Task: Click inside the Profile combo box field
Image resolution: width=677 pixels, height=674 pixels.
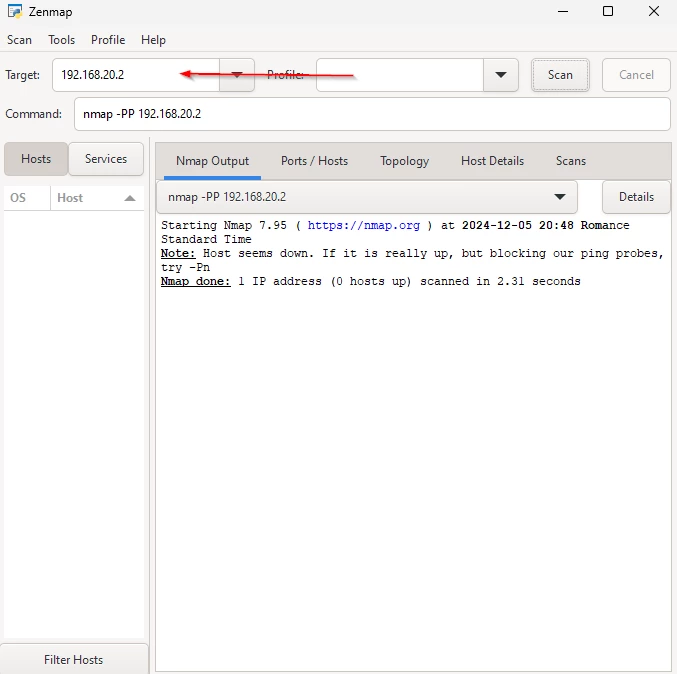Action: 399,75
